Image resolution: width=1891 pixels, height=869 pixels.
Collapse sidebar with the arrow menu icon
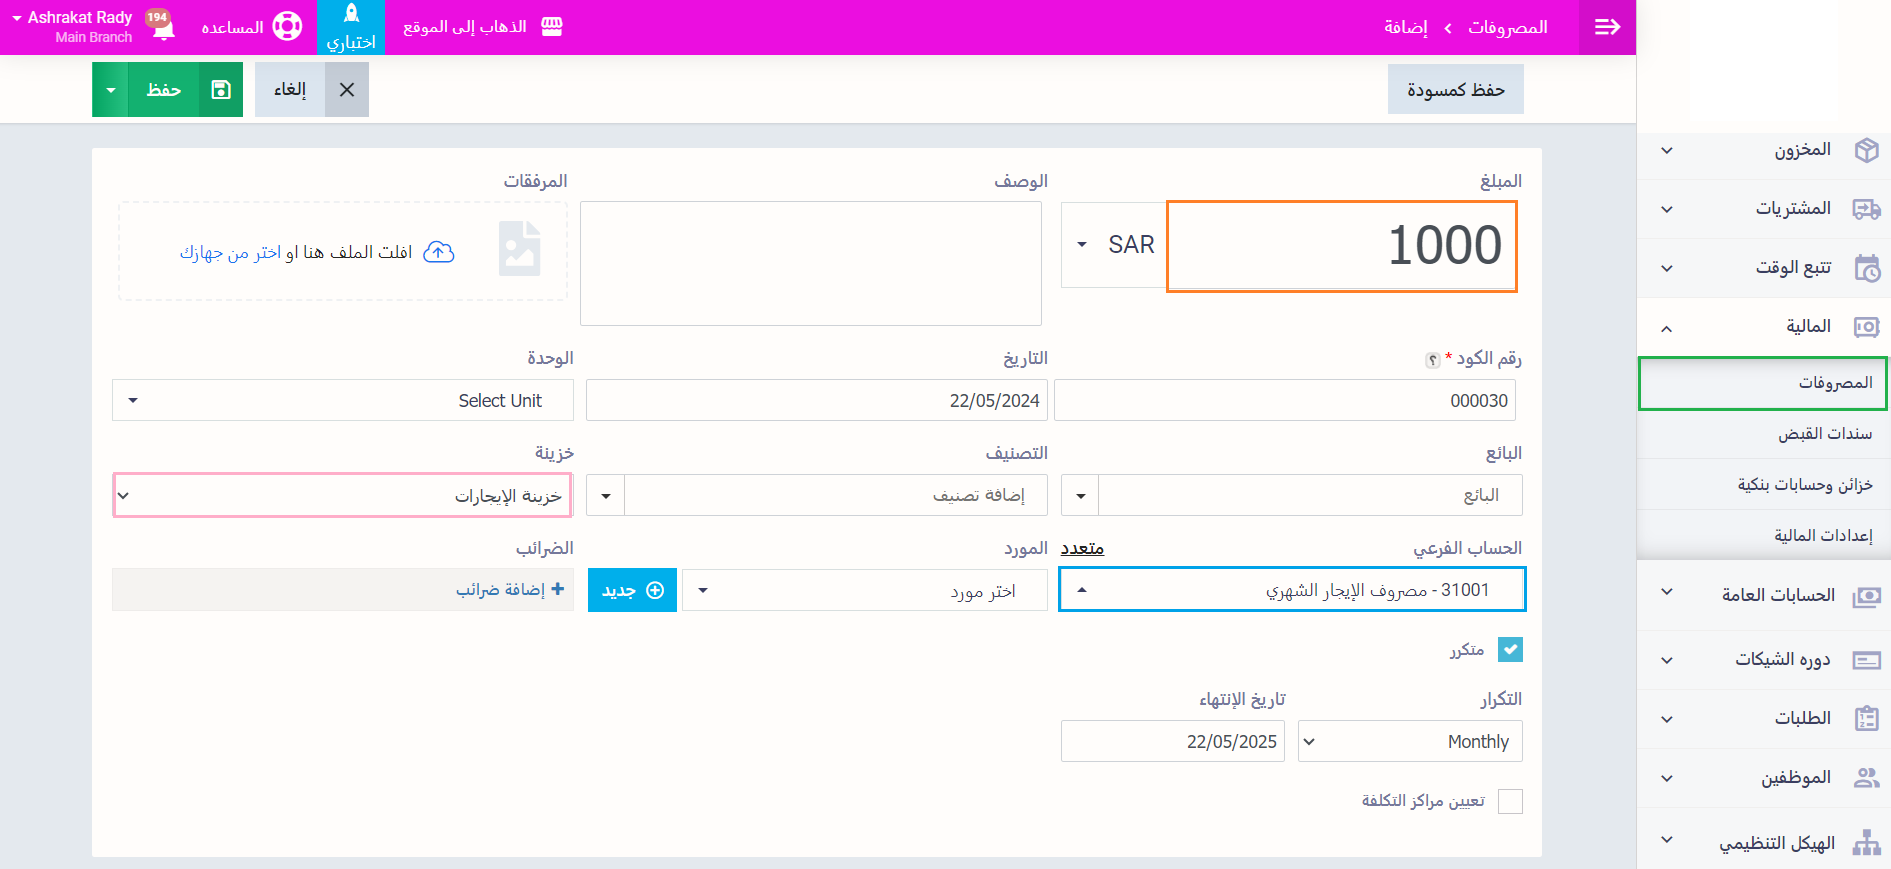pos(1607,27)
